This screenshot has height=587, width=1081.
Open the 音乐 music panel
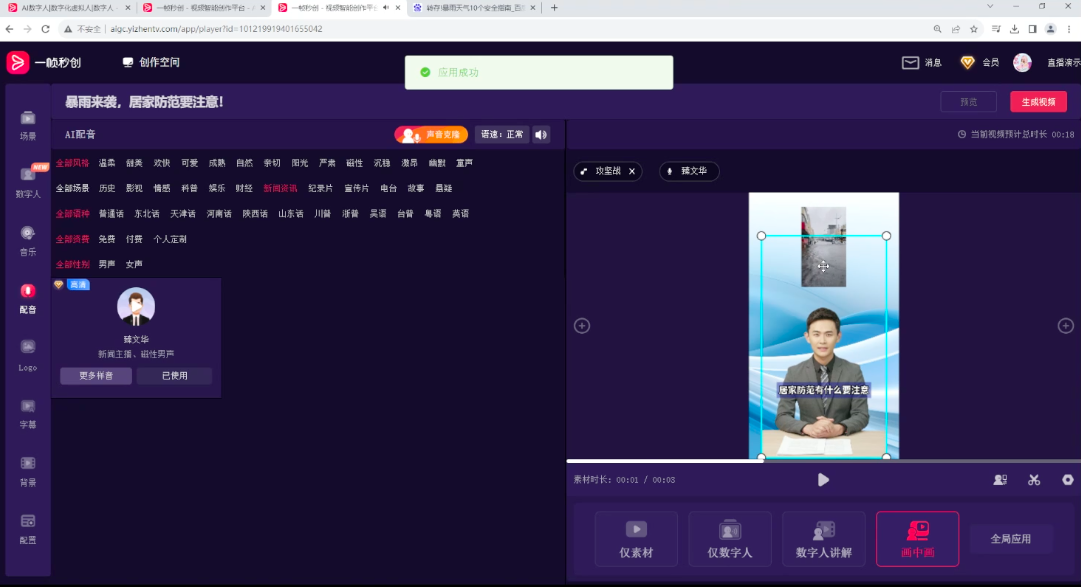point(28,241)
